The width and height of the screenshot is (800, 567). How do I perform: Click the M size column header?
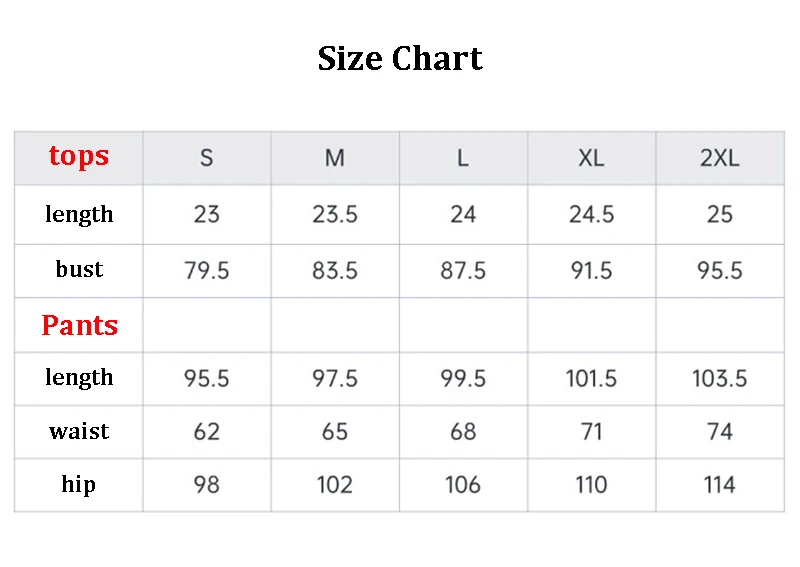point(335,158)
